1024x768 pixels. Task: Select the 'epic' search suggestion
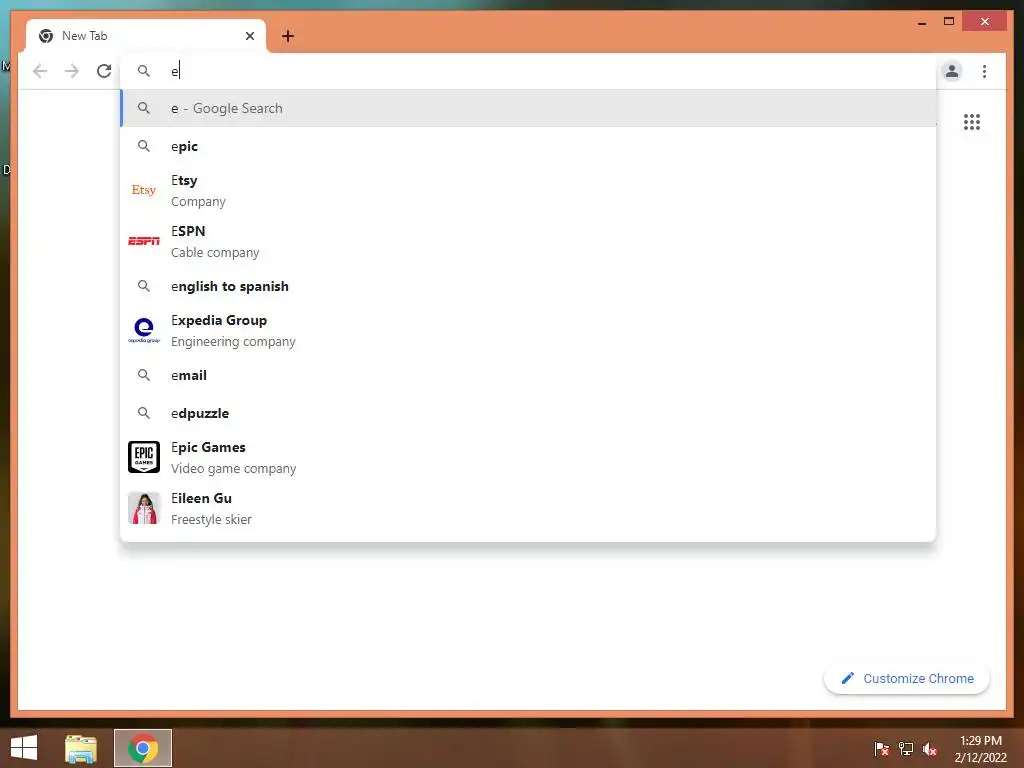point(528,146)
